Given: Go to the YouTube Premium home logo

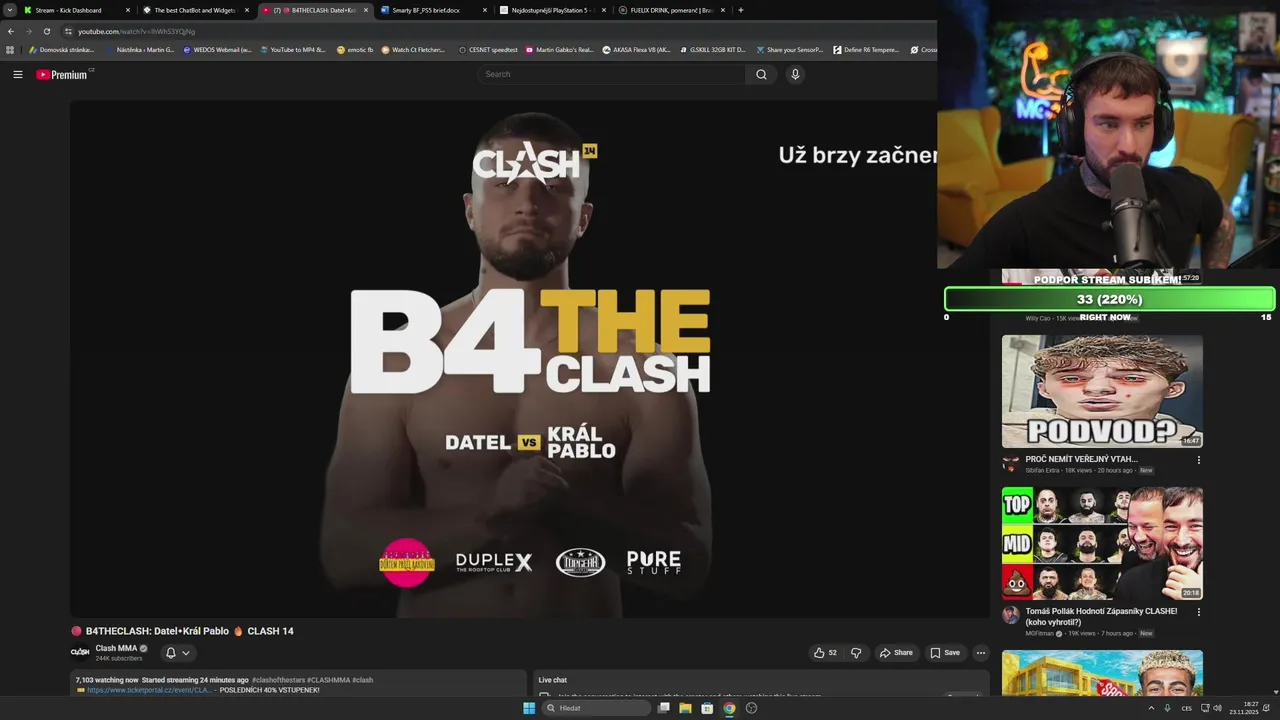Looking at the screenshot, I should coord(62,75).
